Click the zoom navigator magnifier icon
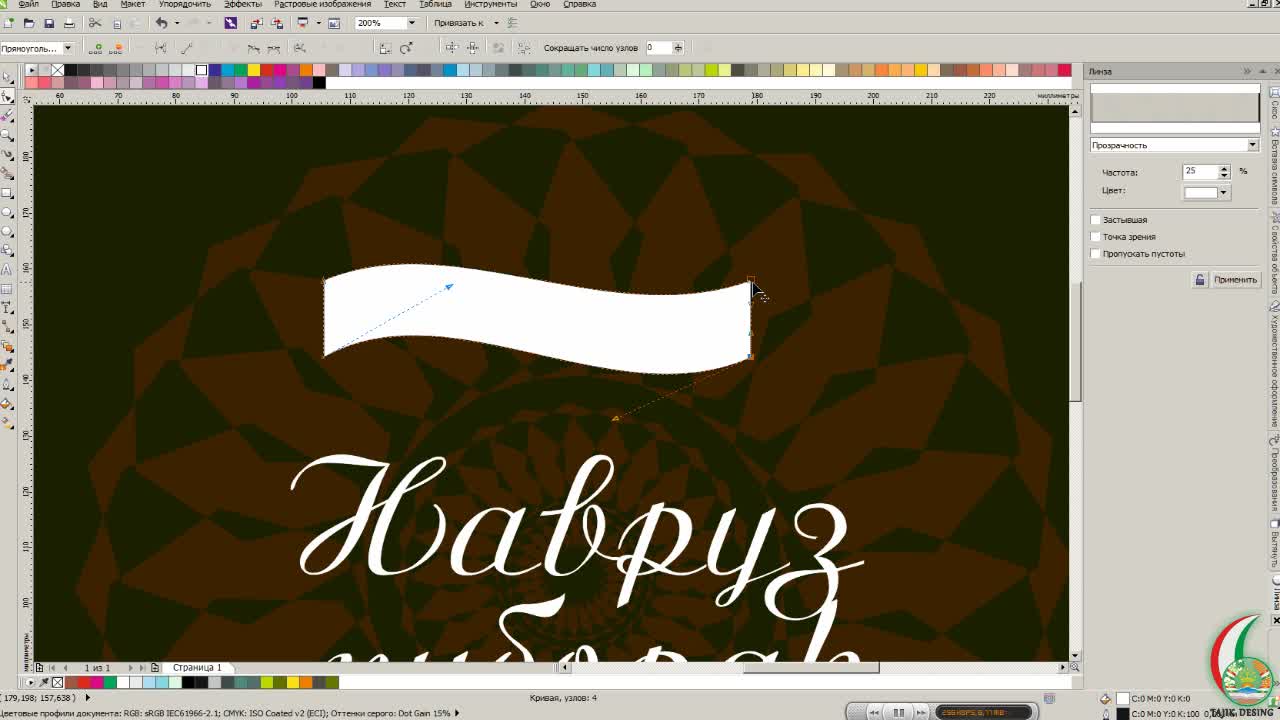 1074,667
